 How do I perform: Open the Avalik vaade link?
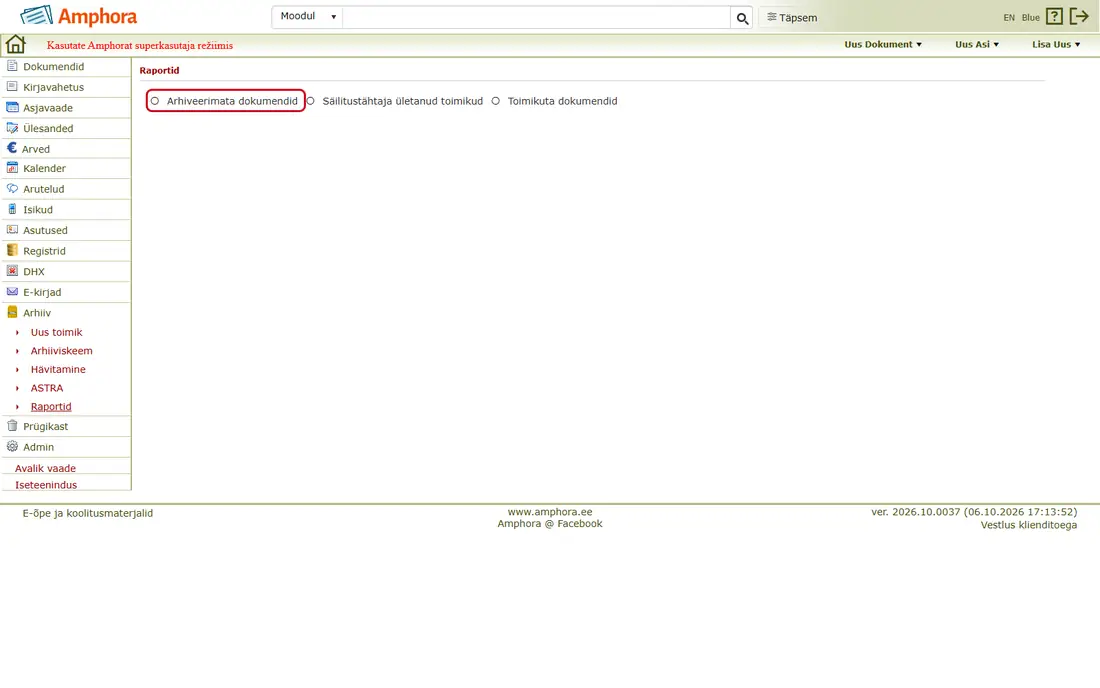click(x=45, y=468)
